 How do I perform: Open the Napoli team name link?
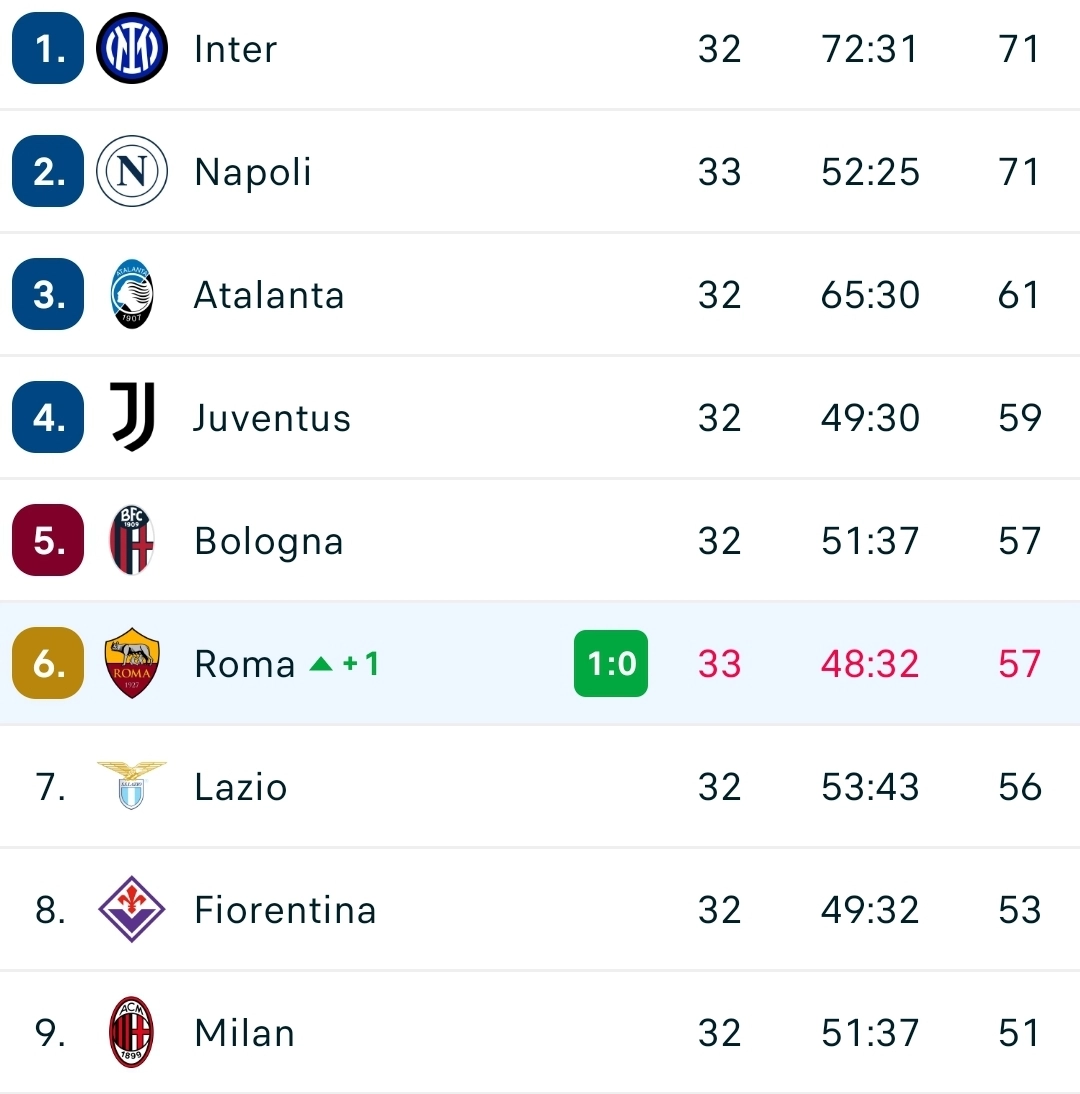253,172
